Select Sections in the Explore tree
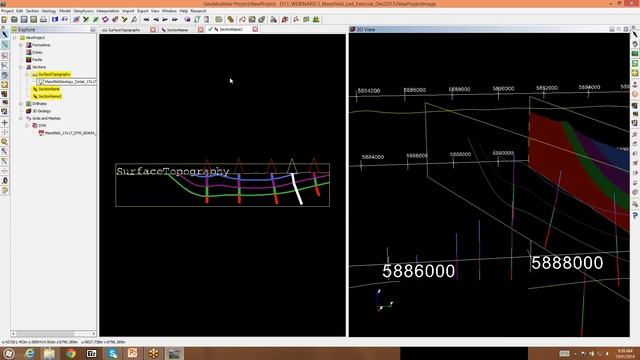640x360 pixels. pos(39,67)
